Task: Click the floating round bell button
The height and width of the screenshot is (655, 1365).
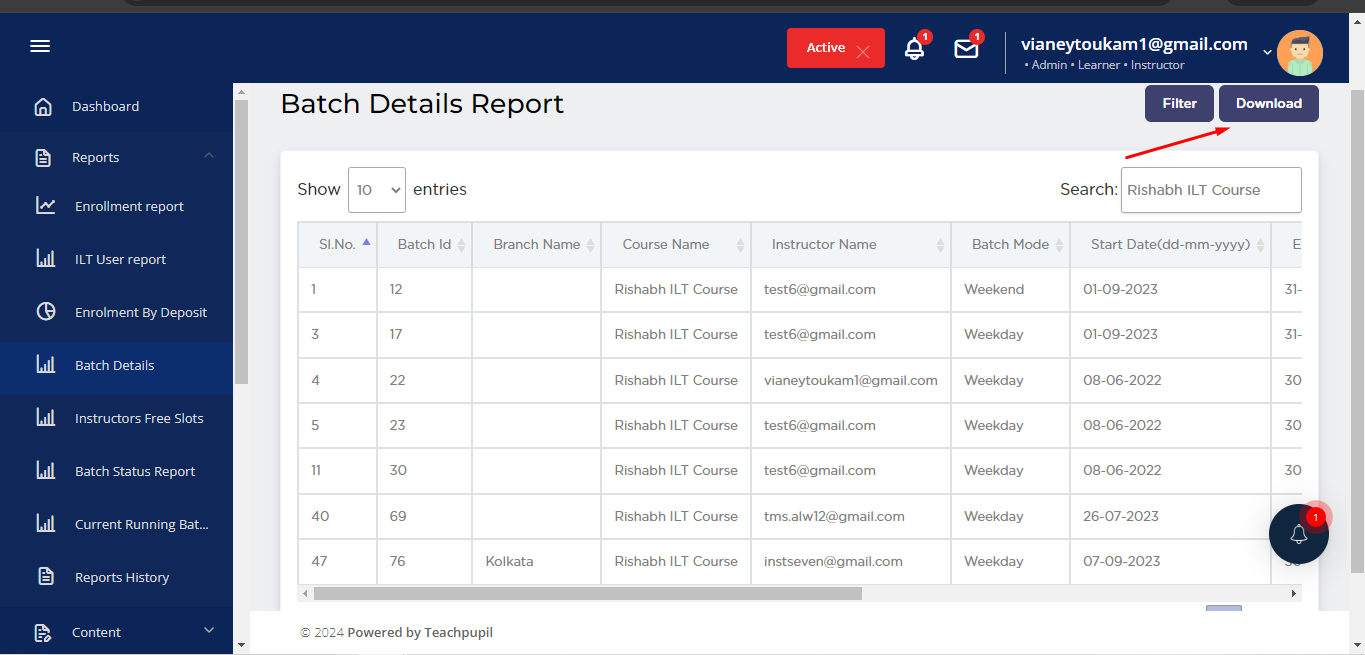Action: point(1298,534)
